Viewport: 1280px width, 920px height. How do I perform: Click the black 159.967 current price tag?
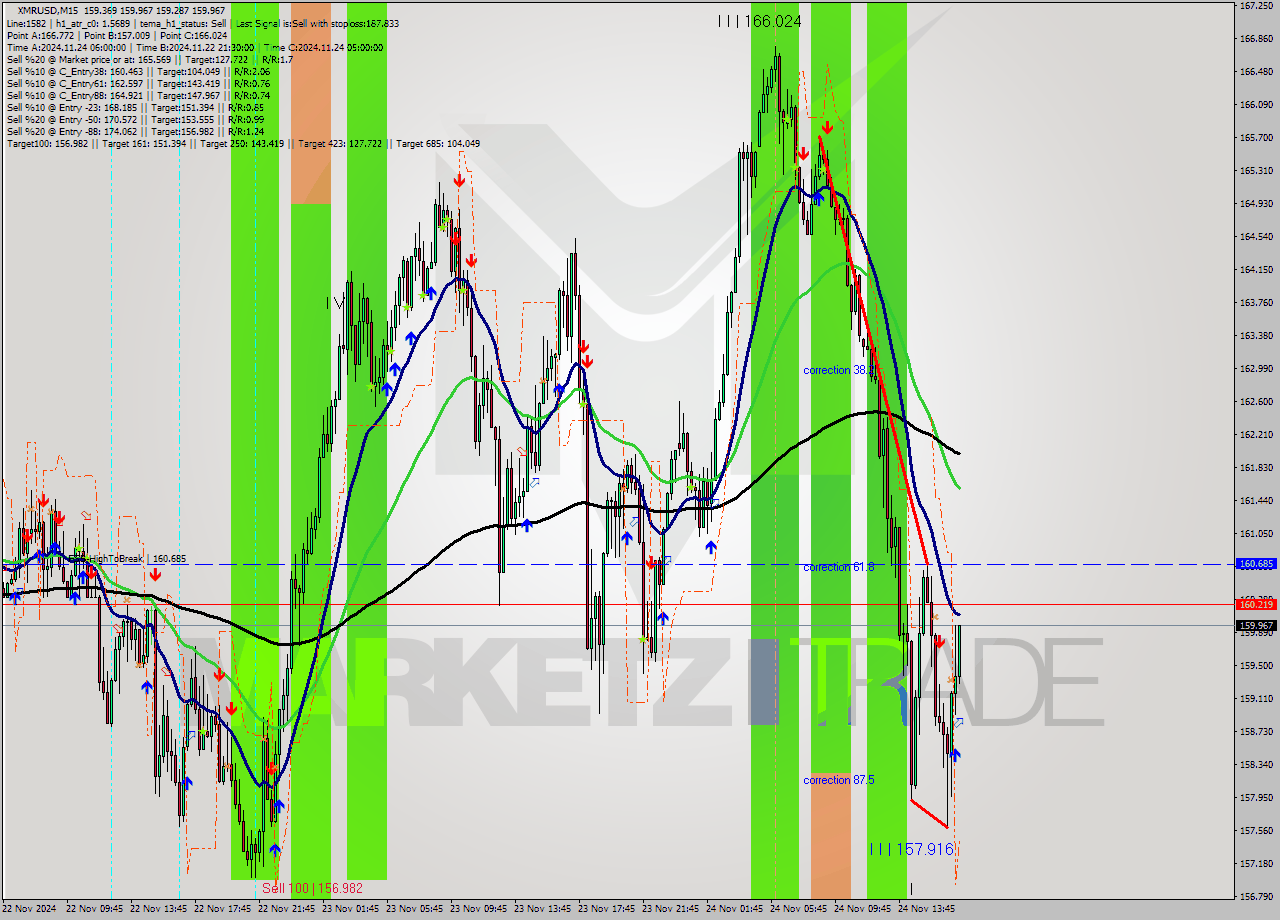(1256, 625)
